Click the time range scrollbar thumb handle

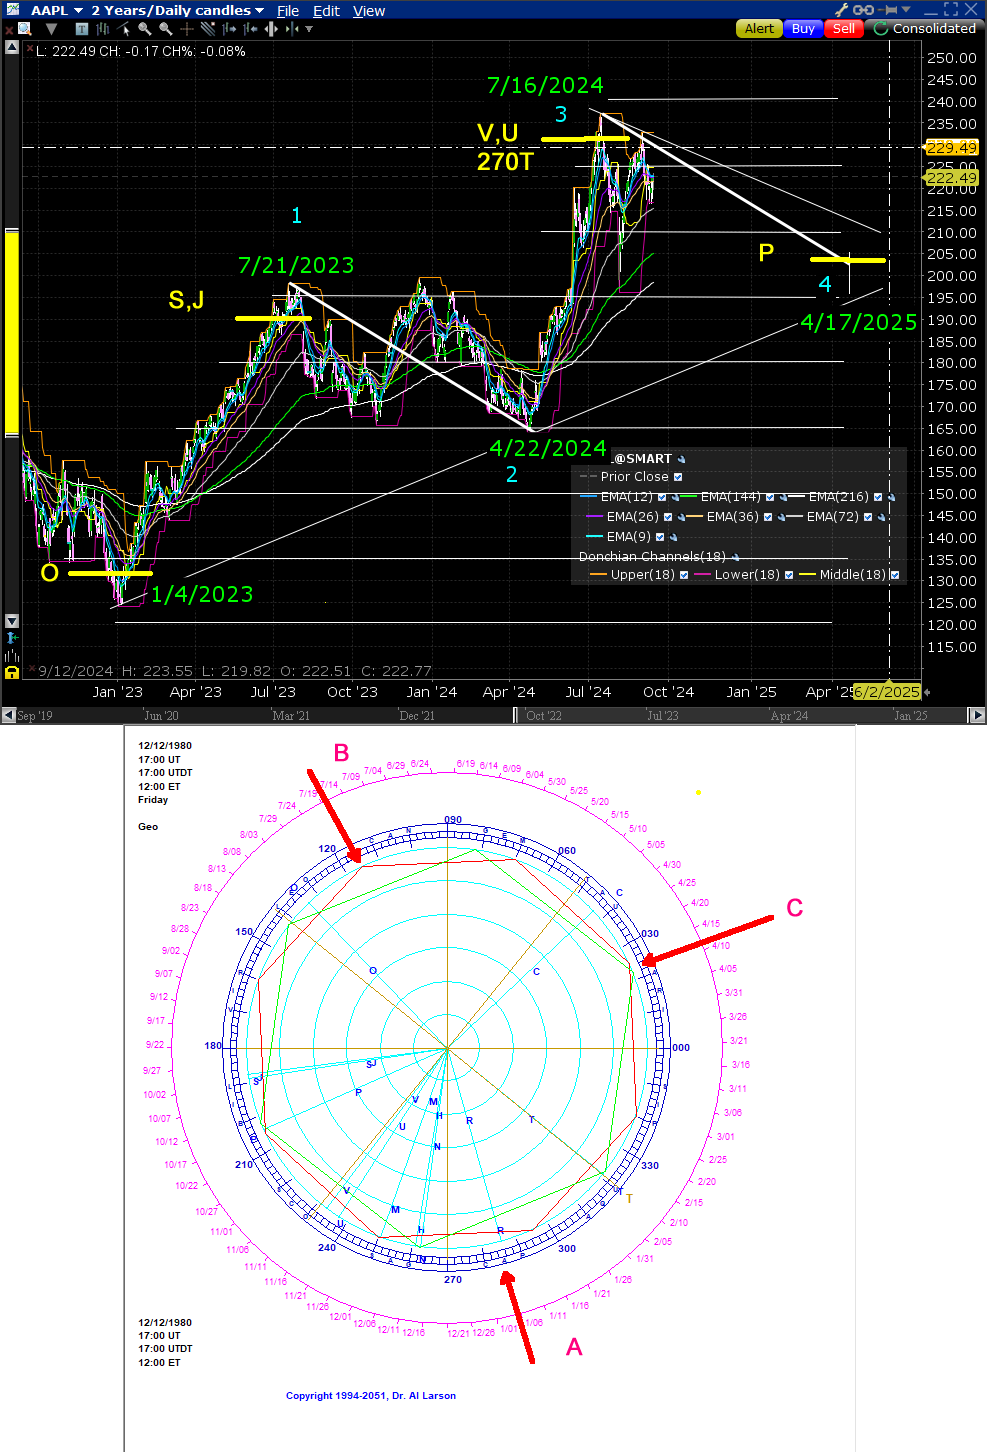coord(516,715)
